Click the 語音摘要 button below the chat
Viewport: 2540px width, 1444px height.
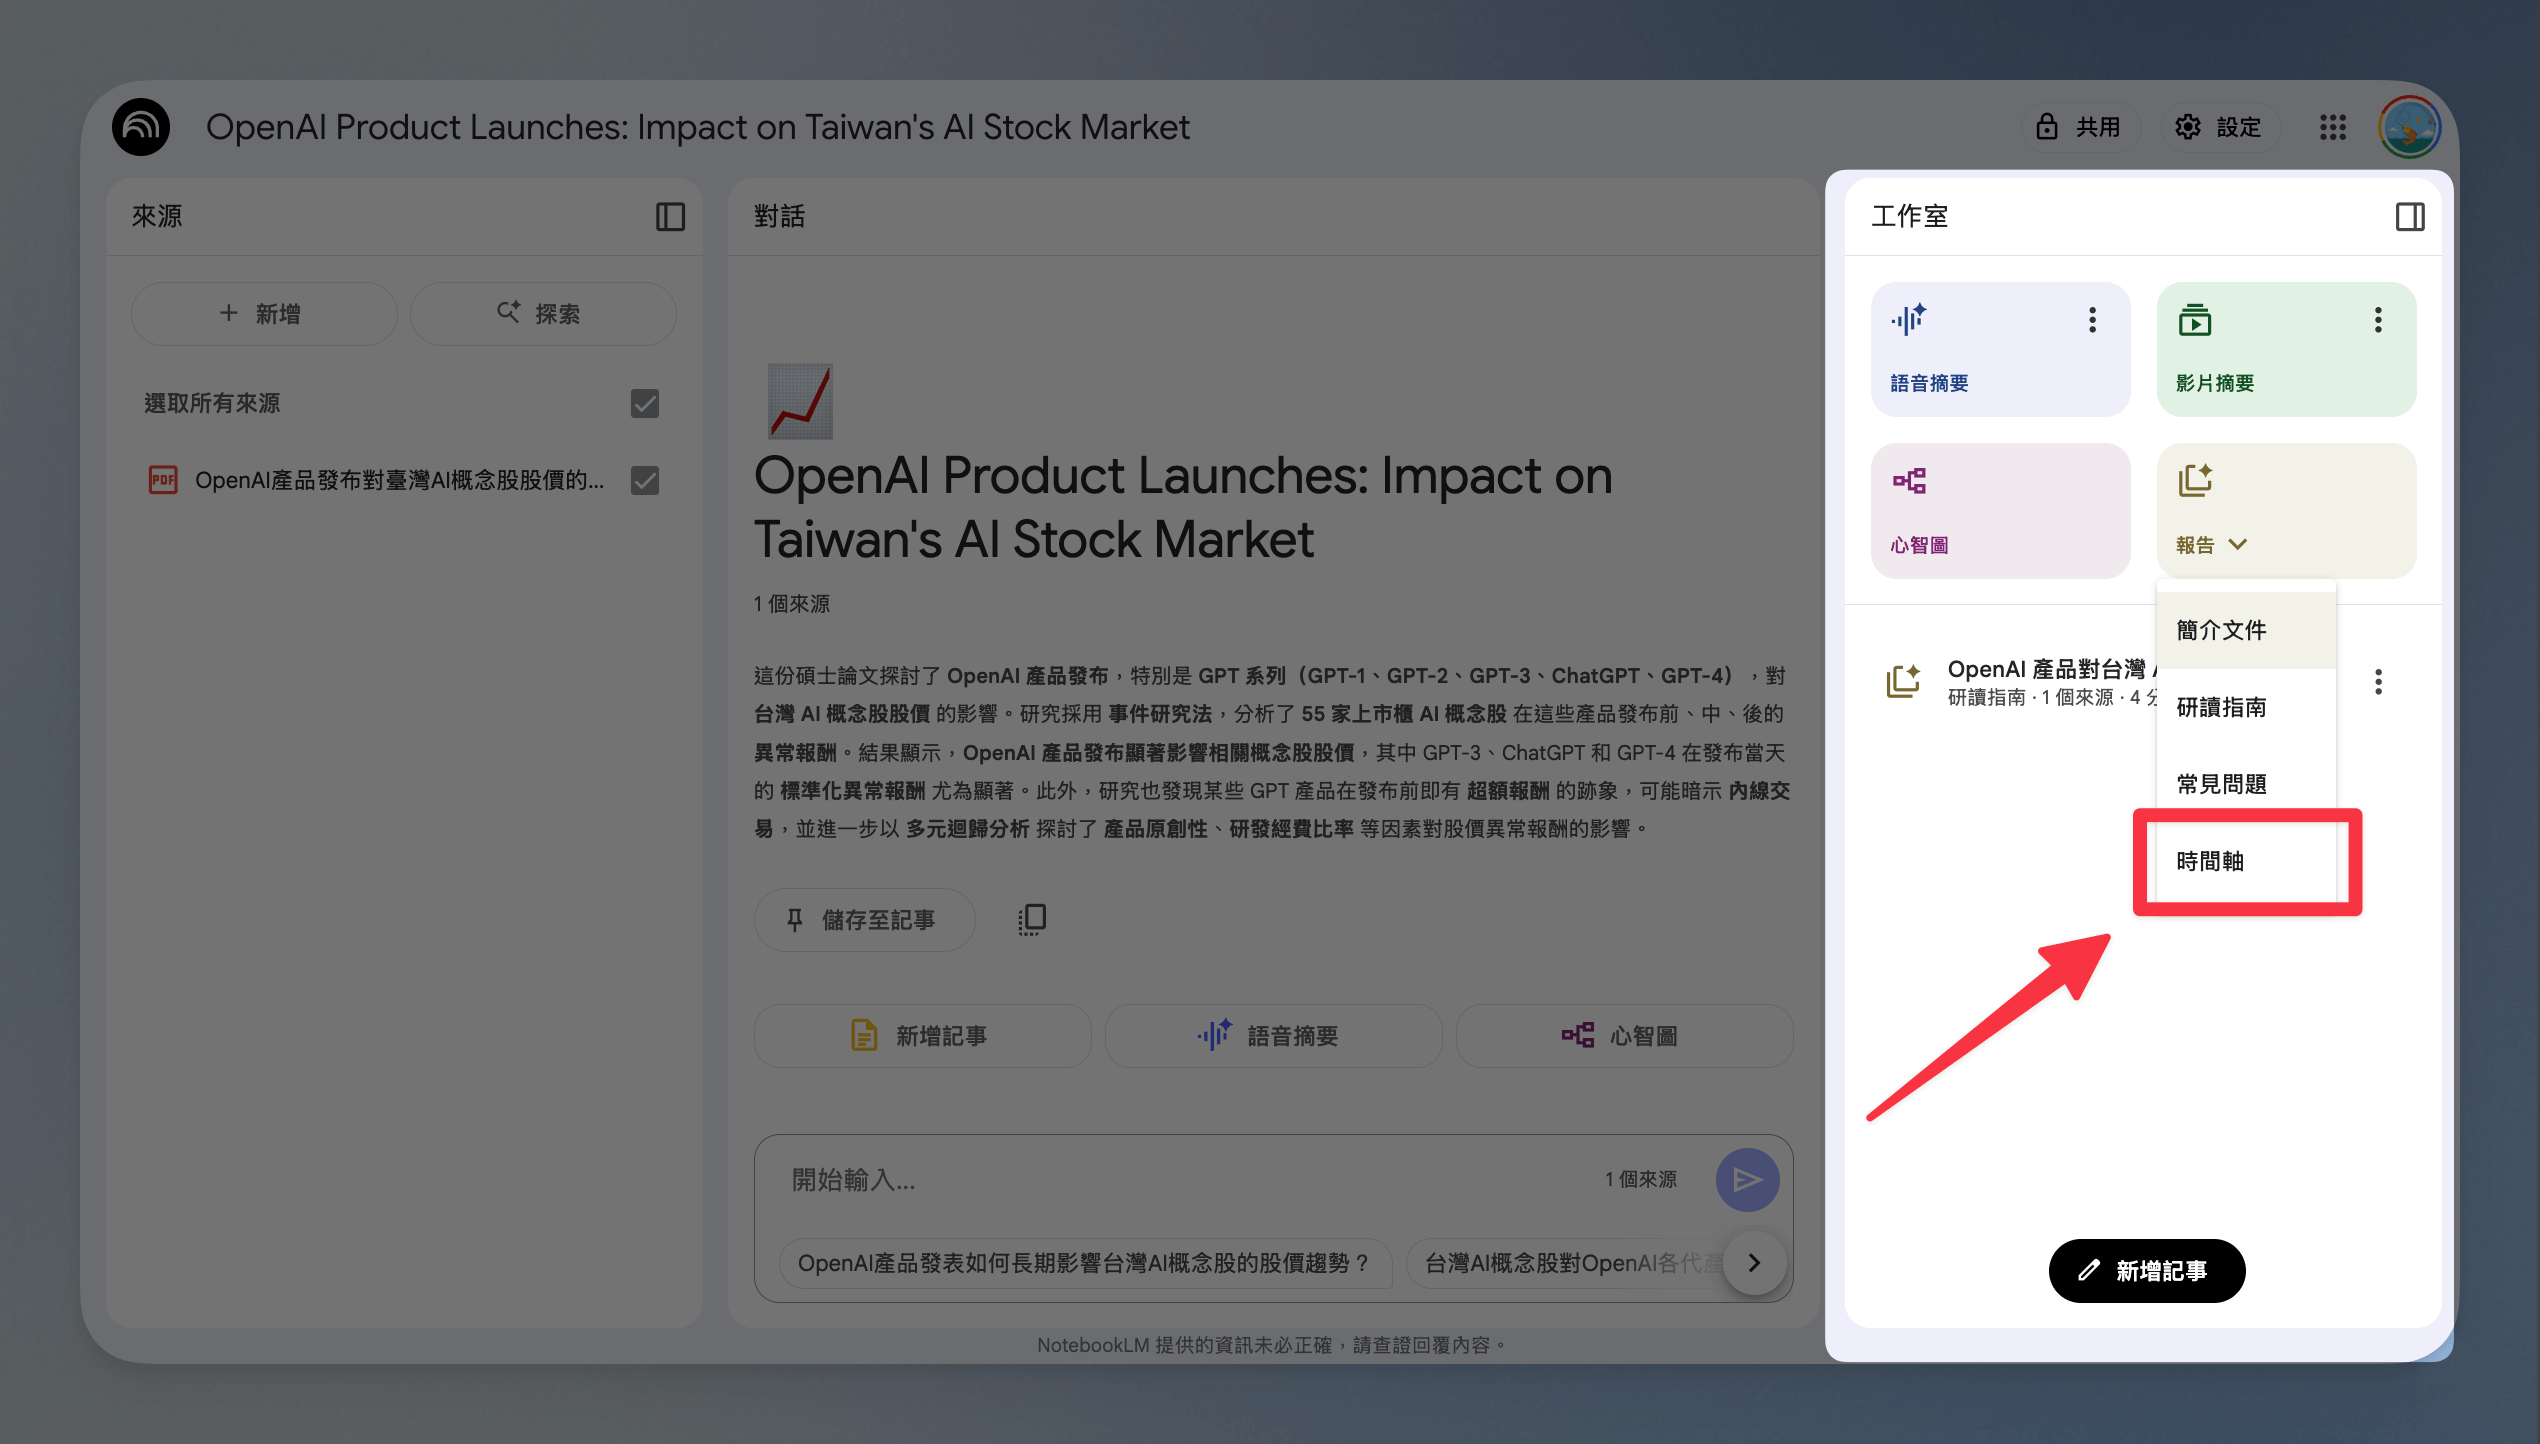click(1273, 1036)
